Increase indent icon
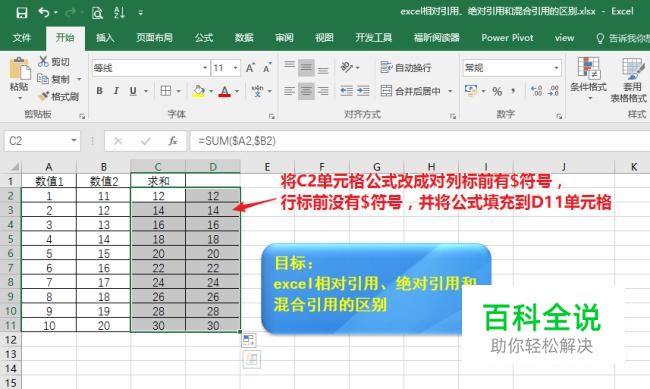Viewport: 650px width, 389px height. (363, 91)
